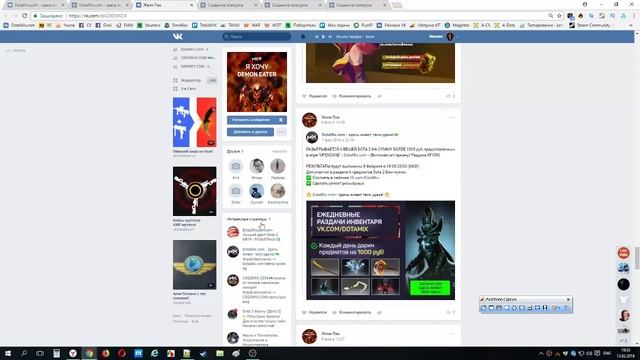The image size is (640, 360).
Task: Open Победители bookmark
Action: (x=301, y=25)
